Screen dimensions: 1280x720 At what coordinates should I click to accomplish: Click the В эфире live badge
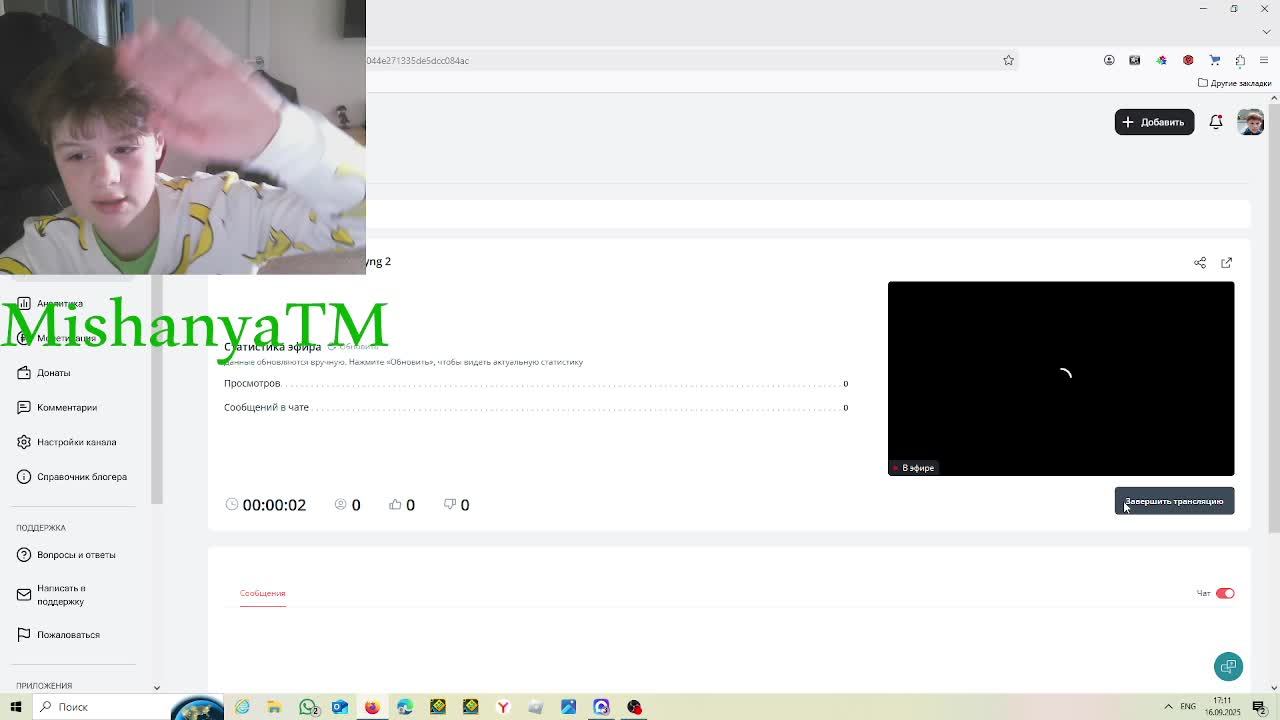point(913,468)
